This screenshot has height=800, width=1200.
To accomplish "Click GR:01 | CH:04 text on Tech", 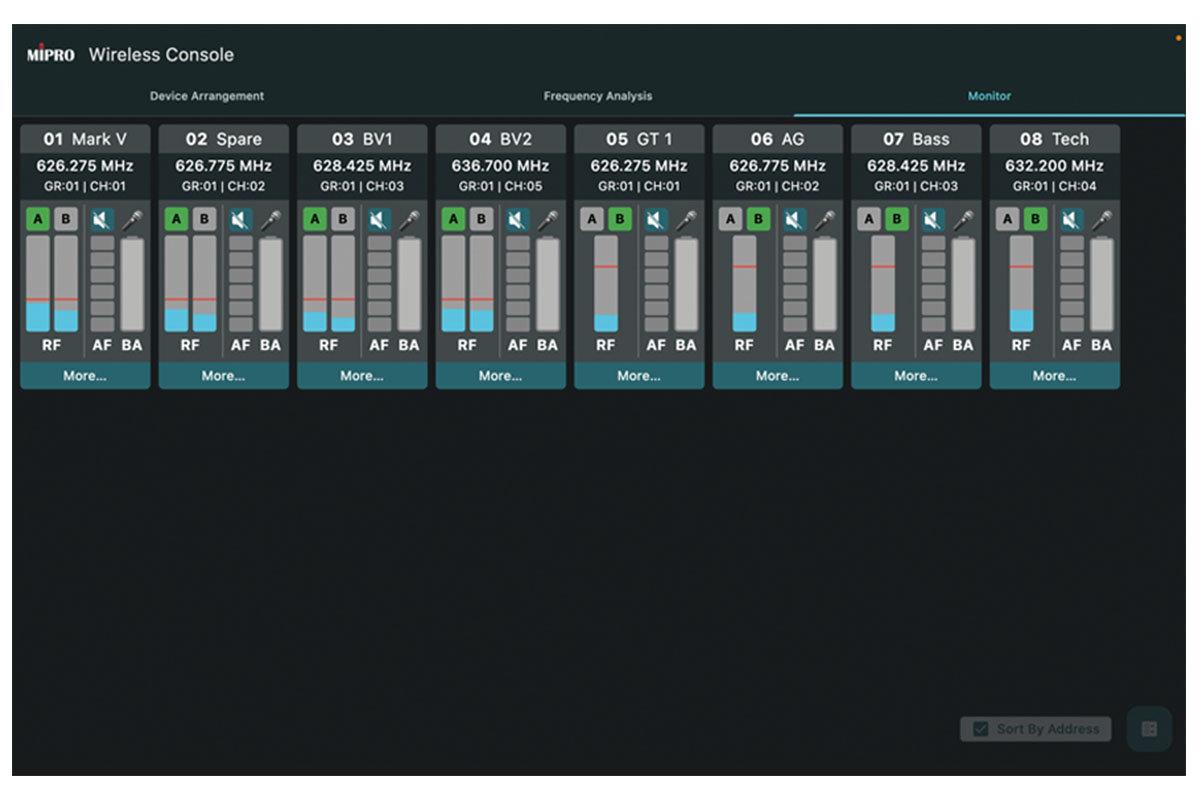I will [1054, 187].
